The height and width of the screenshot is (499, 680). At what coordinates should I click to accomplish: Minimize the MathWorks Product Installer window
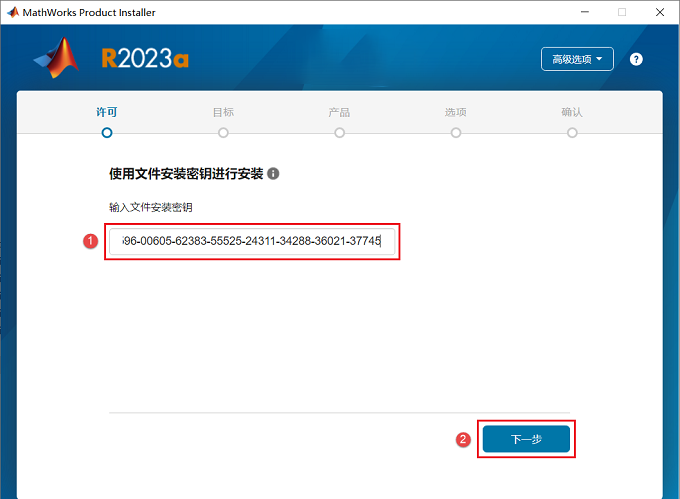(x=585, y=12)
